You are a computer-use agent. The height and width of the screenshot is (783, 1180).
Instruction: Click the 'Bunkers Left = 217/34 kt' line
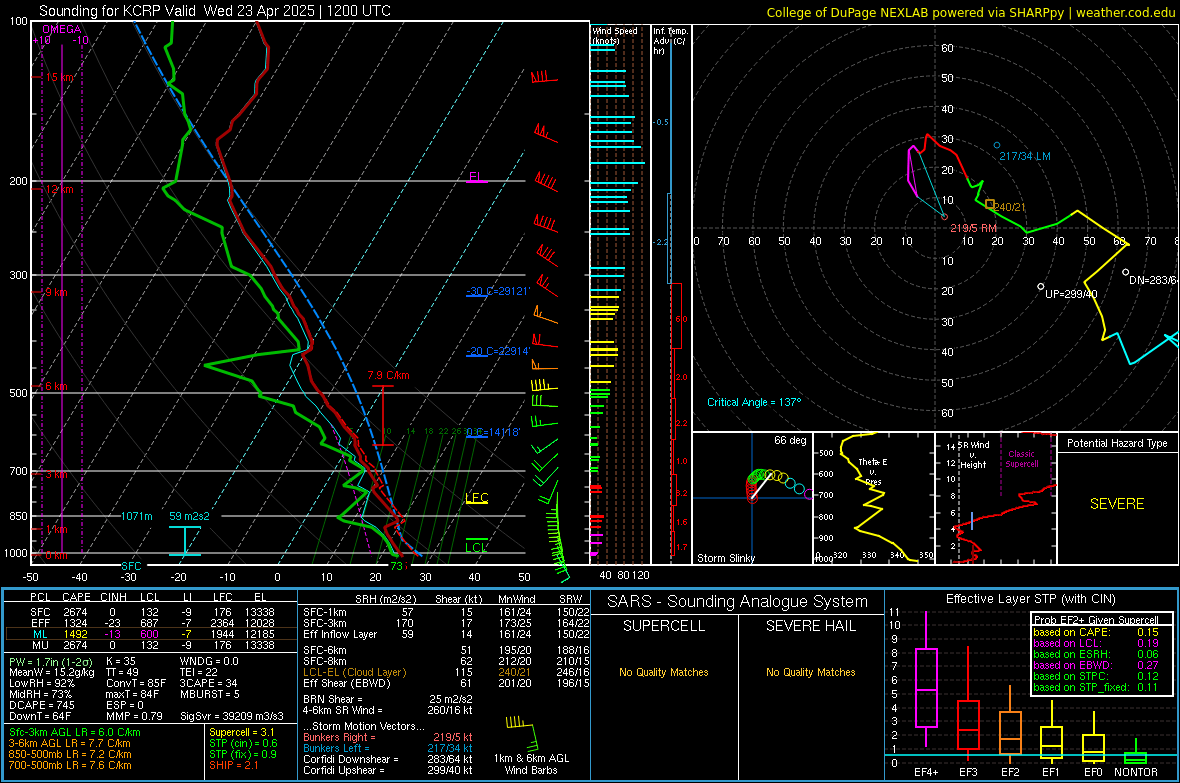388,748
